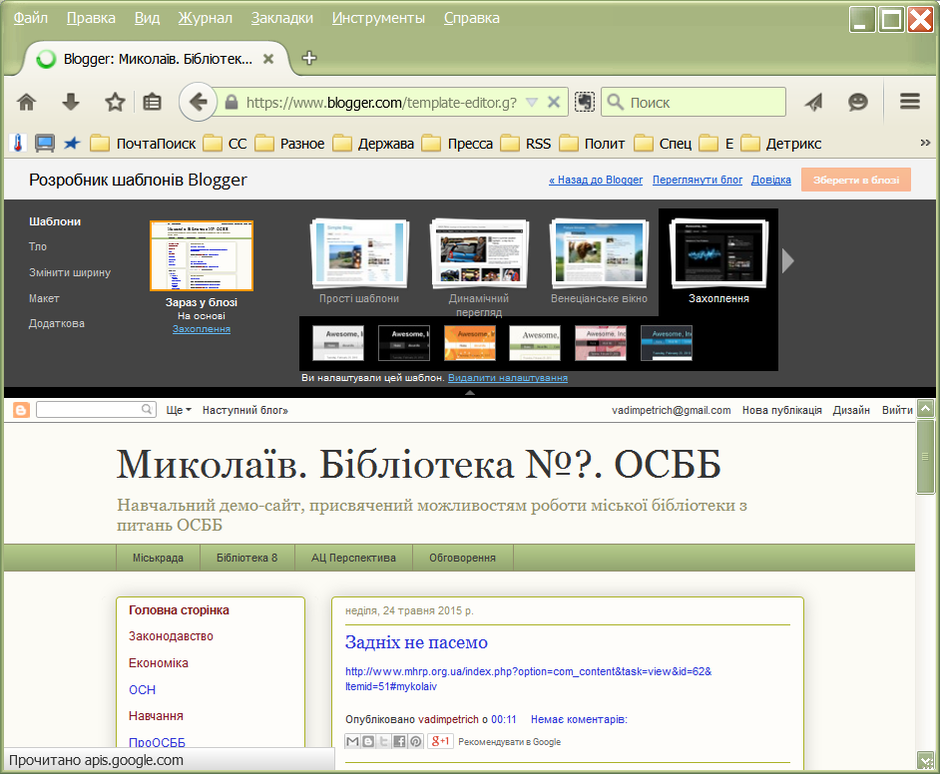
Task: Select Тло in the designer sidebar
Action: [x=38, y=246]
